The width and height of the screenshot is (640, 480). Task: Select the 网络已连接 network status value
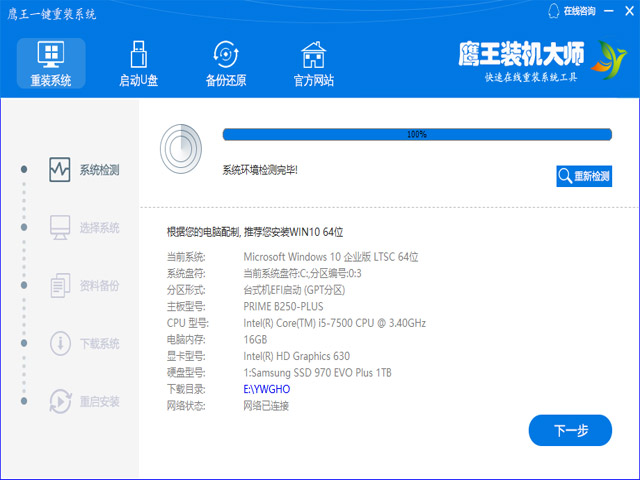pos(266,406)
